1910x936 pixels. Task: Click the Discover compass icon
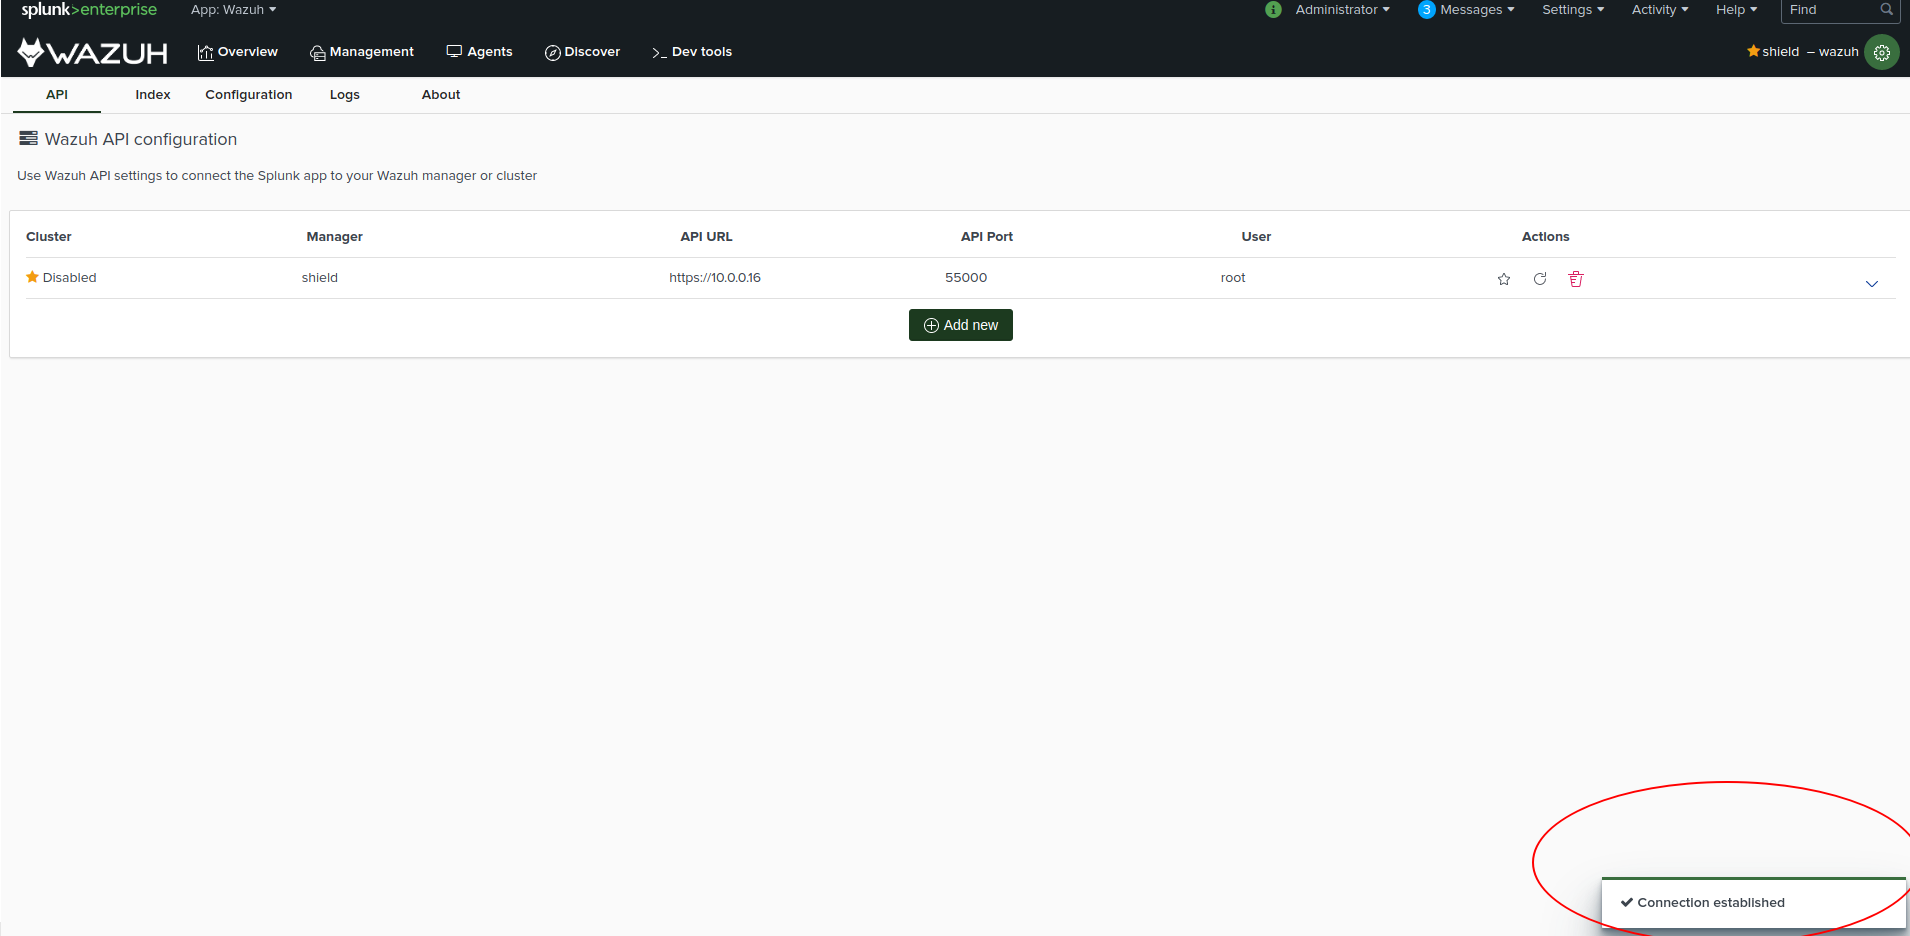coord(553,52)
